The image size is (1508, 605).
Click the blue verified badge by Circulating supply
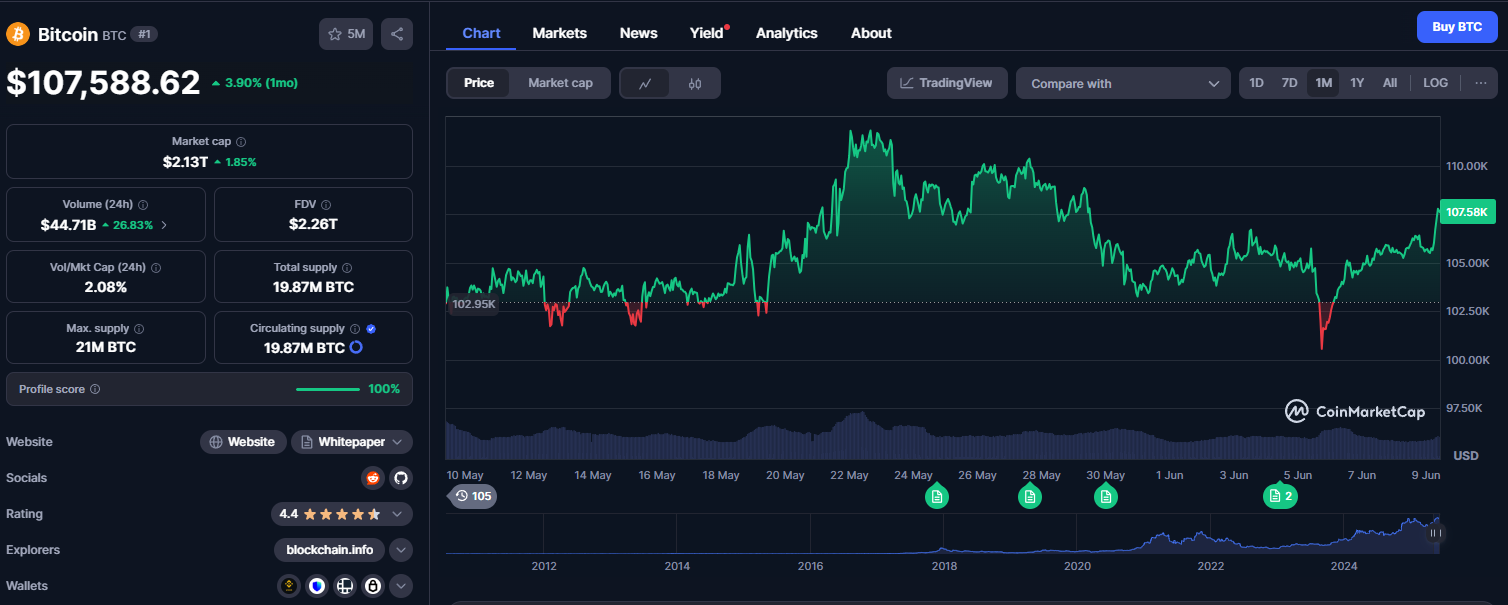coord(371,328)
